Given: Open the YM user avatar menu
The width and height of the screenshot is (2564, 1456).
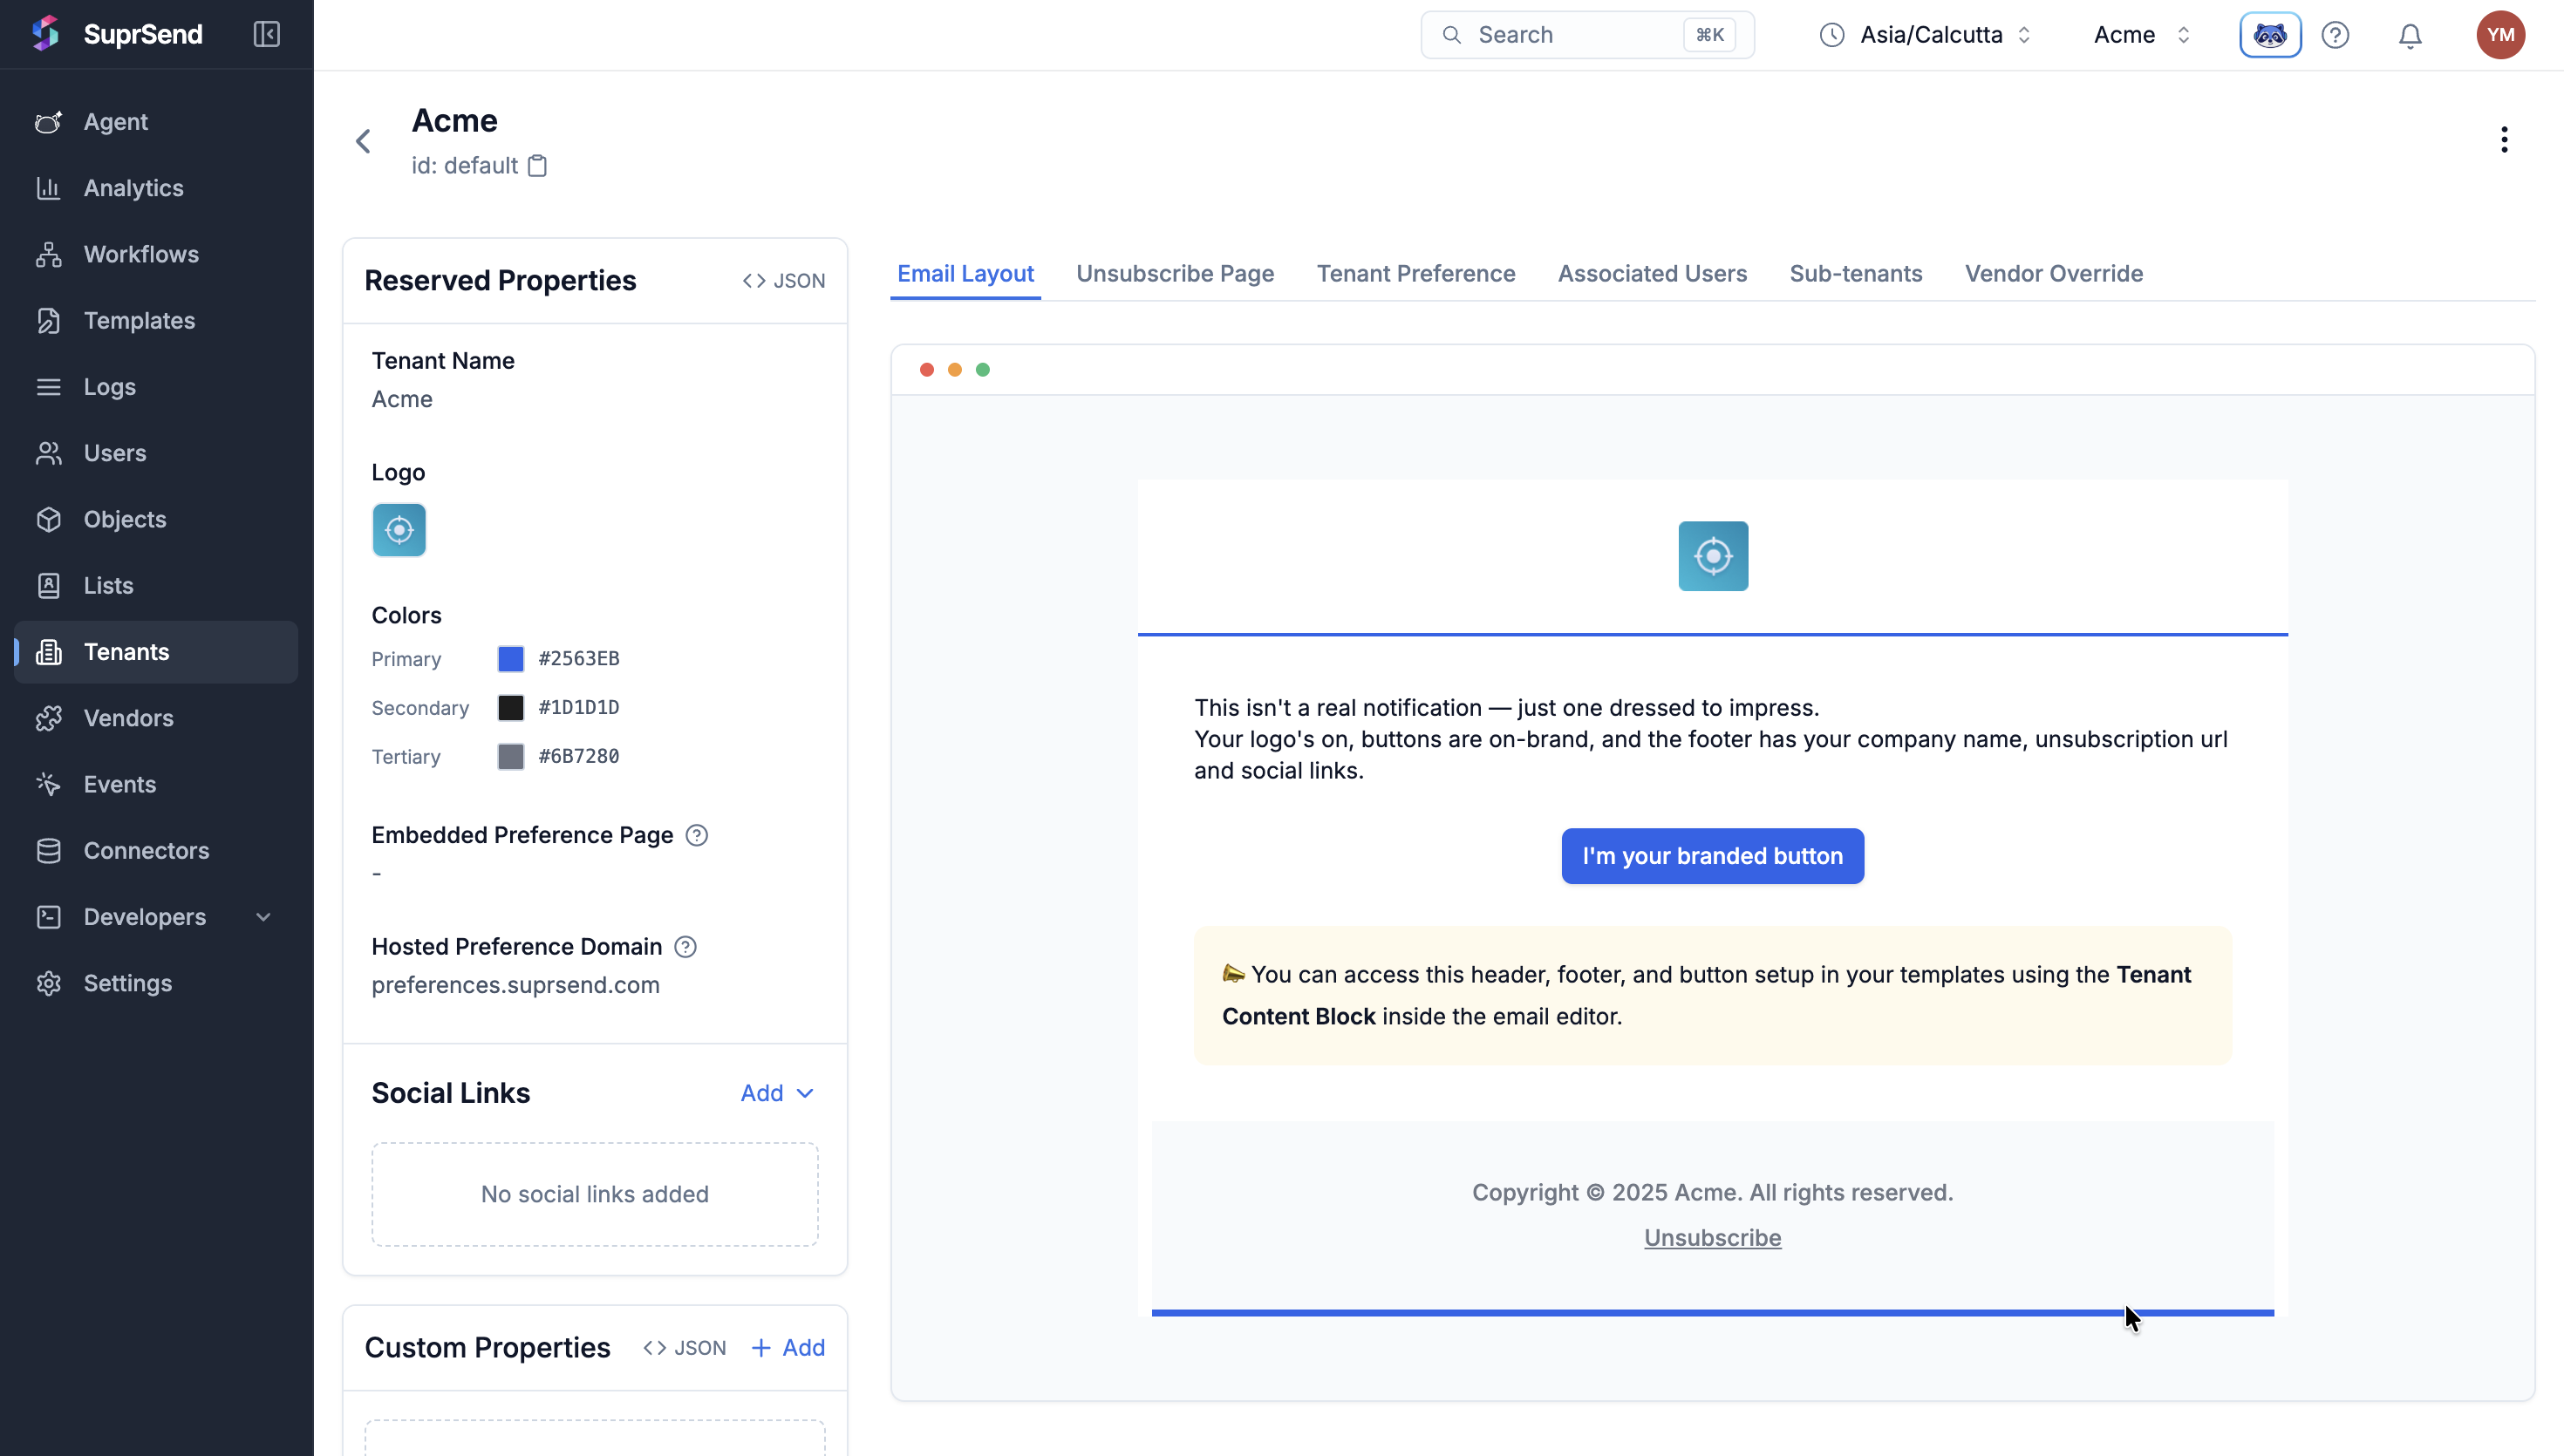Looking at the screenshot, I should 2500,35.
